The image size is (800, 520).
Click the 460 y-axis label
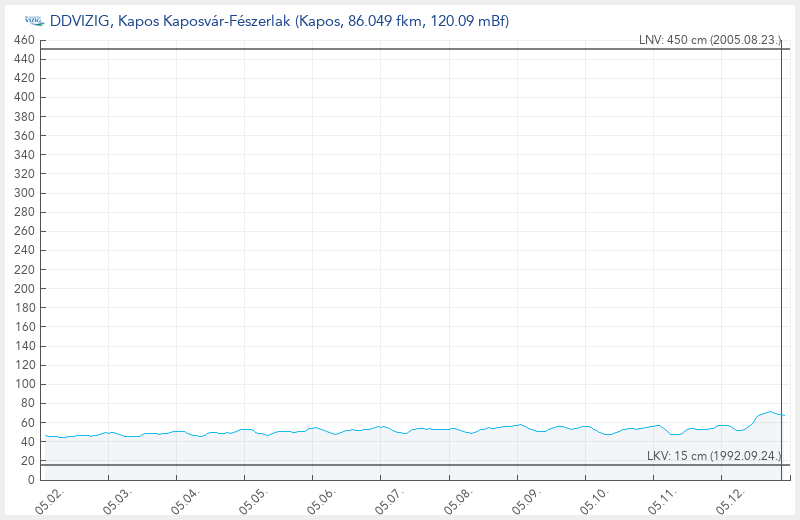(x=25, y=40)
